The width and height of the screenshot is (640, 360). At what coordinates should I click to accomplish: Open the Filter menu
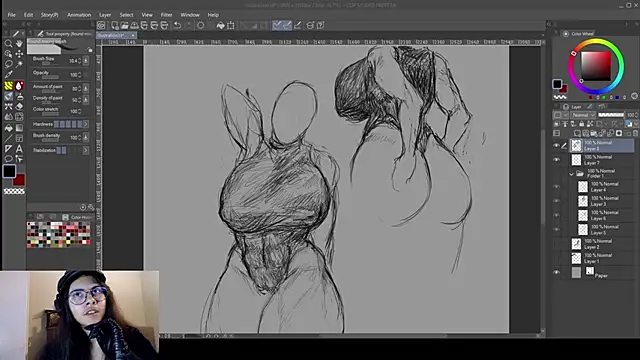click(166, 15)
